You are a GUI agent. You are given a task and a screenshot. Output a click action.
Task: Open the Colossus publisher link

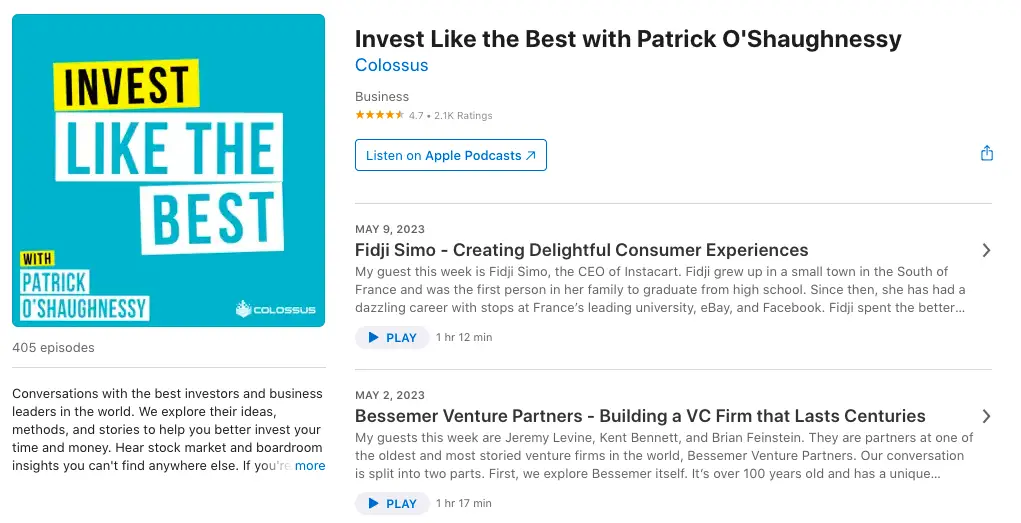point(391,65)
